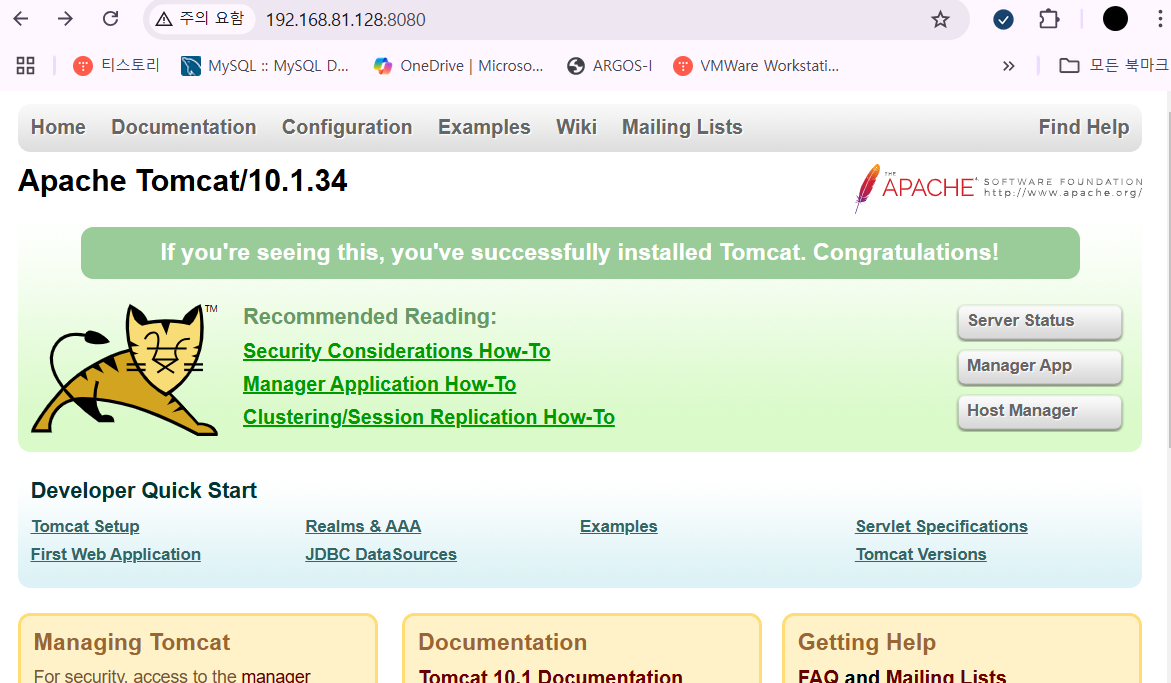Open the Documentation nav item
Viewport: 1171px width, 683px height.
point(184,127)
